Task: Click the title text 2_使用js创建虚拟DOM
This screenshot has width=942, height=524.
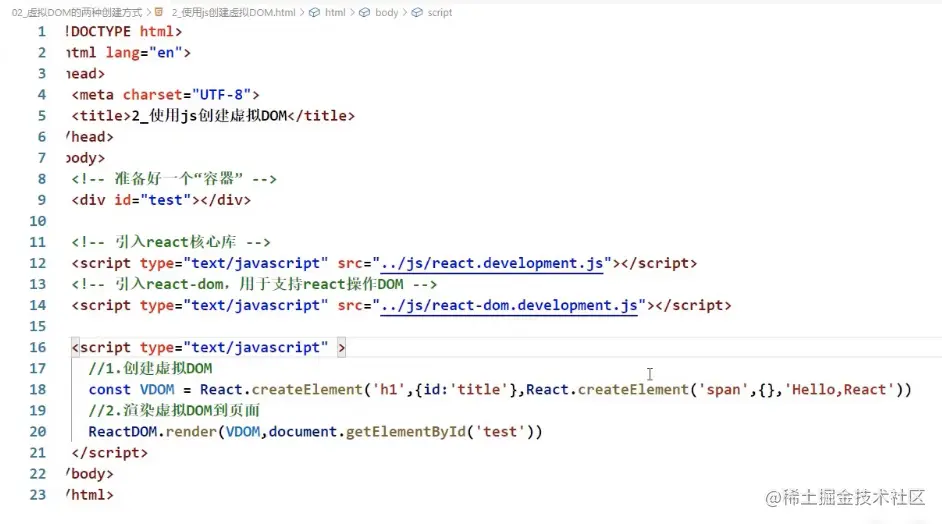Action: pos(209,115)
